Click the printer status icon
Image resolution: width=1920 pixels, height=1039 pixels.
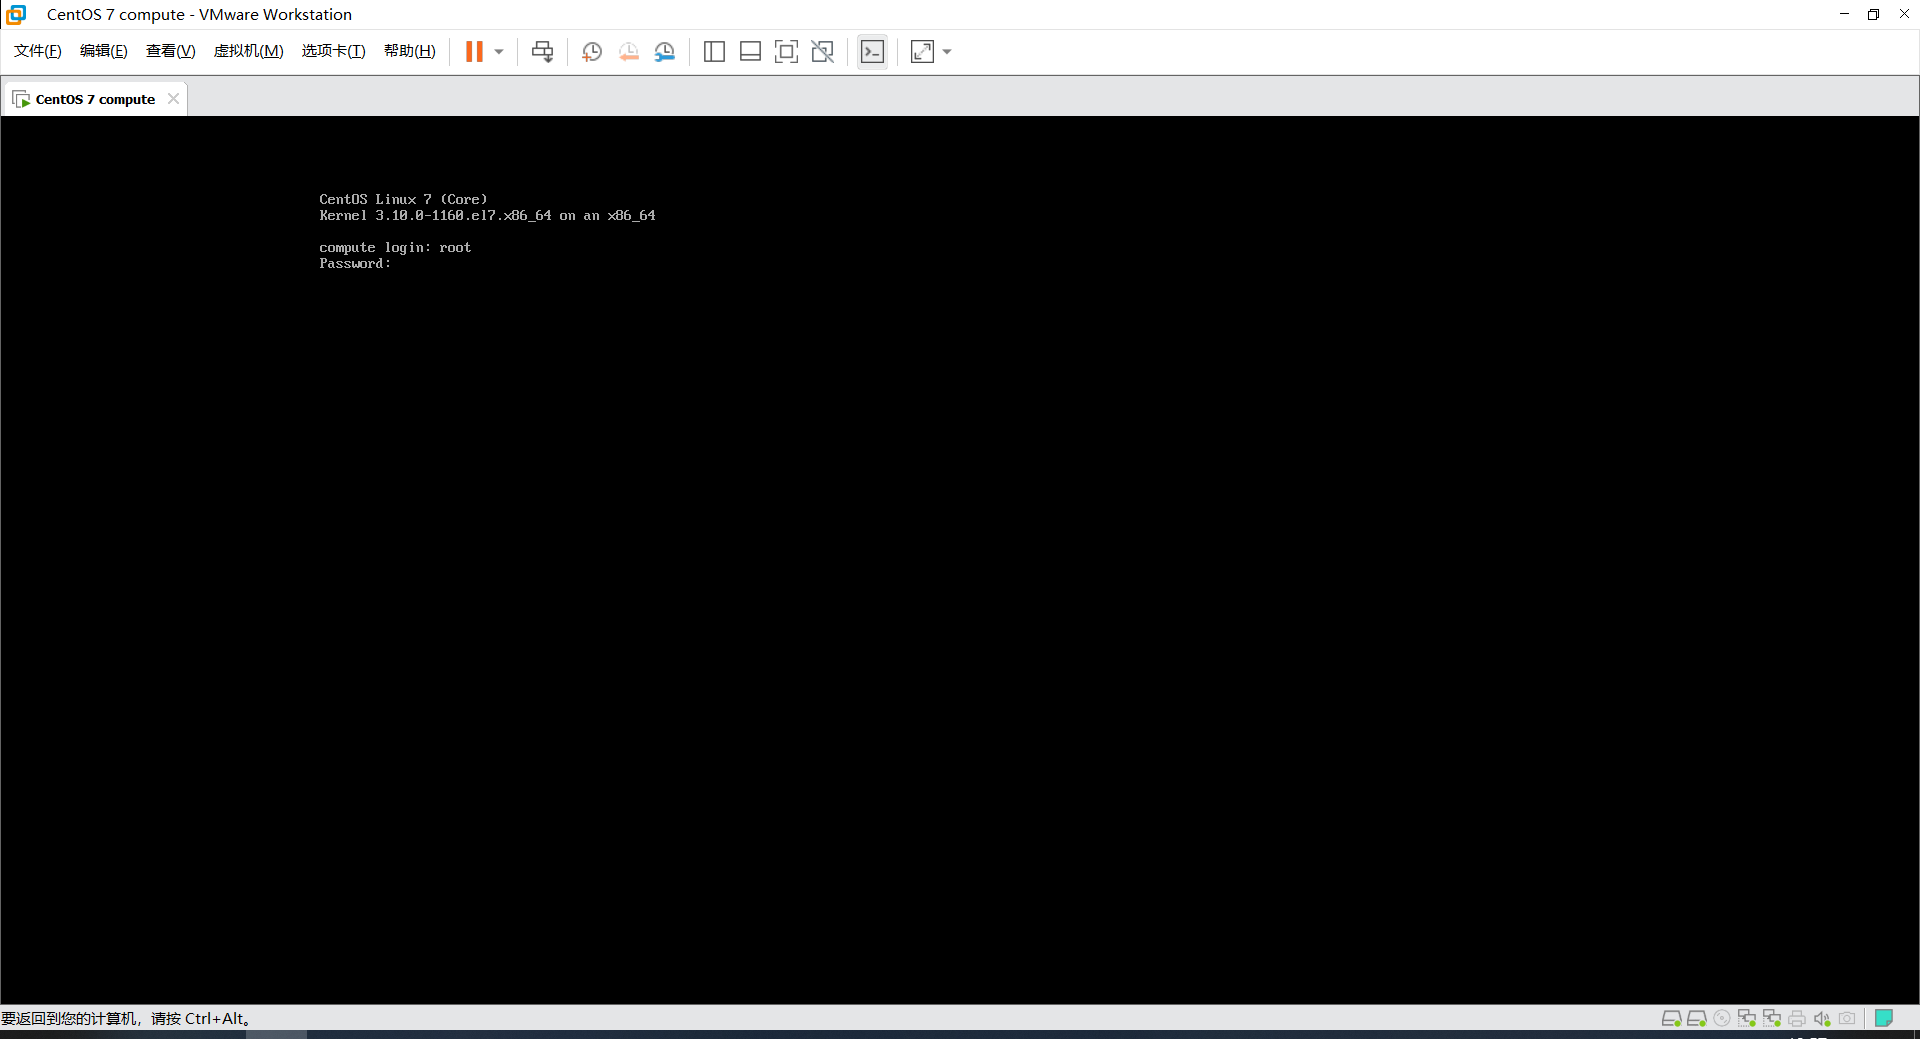tap(1797, 1018)
